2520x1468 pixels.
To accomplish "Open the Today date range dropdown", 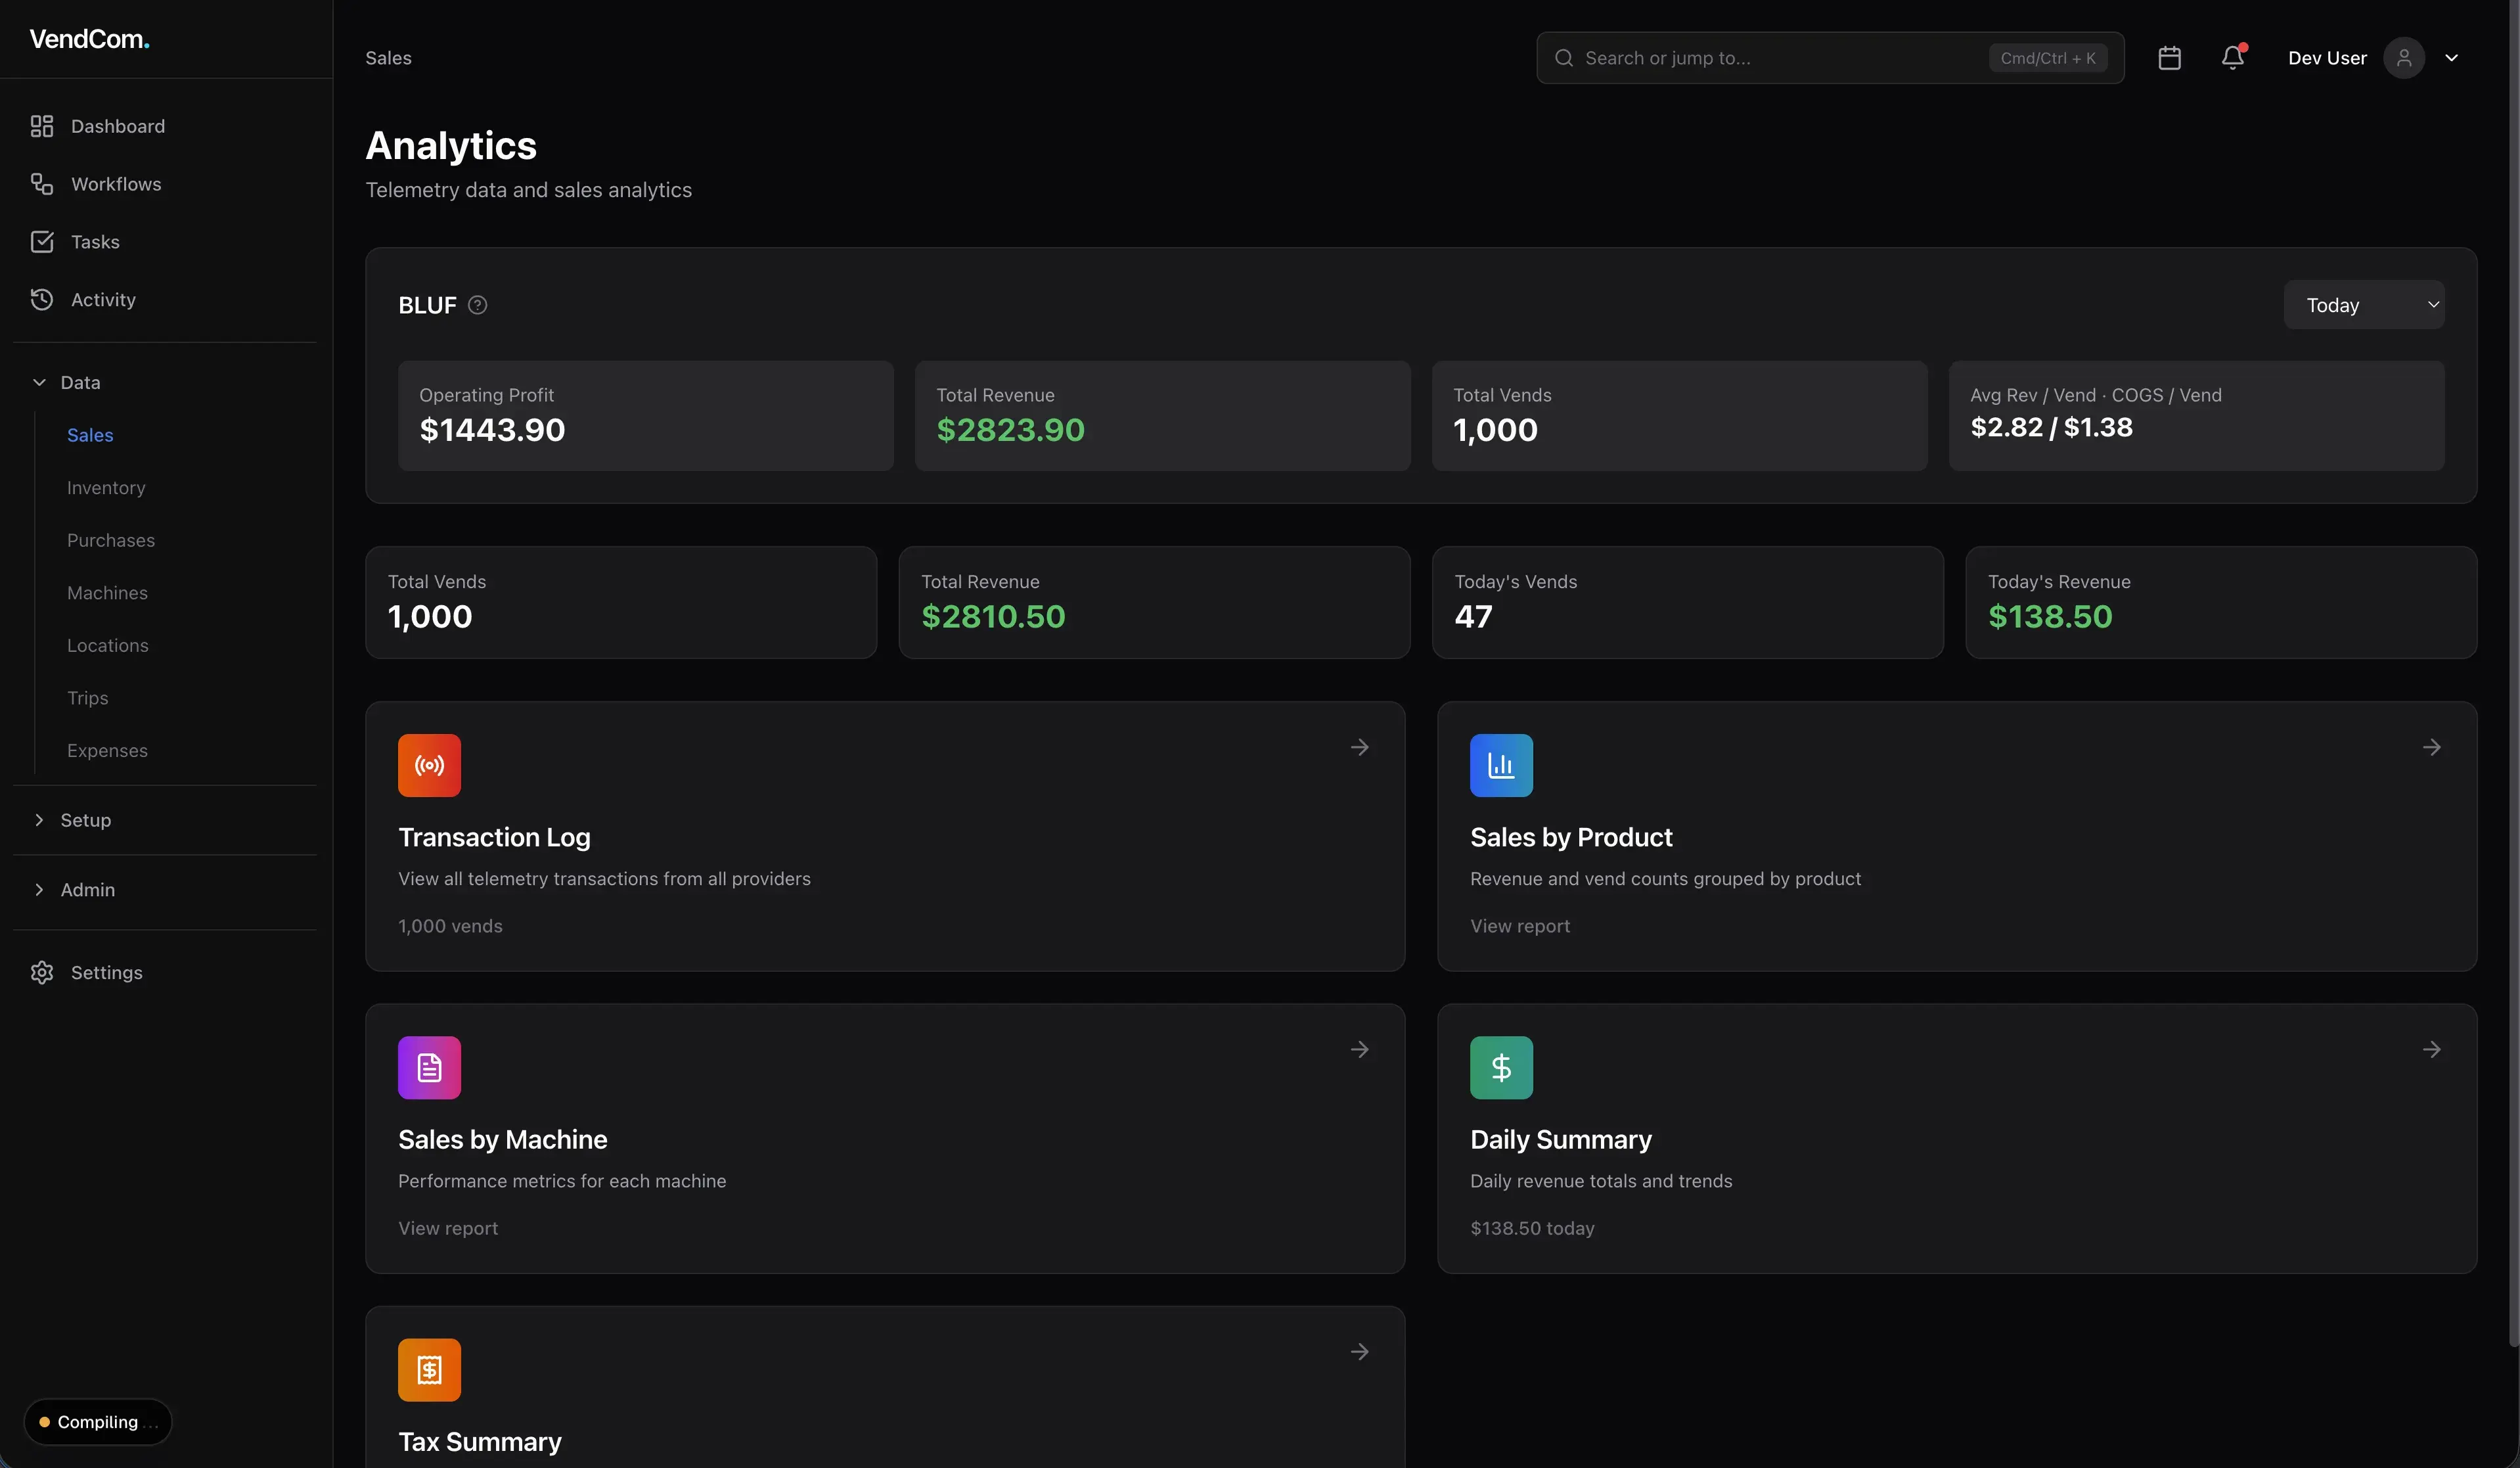I will pyautogui.click(x=2363, y=305).
